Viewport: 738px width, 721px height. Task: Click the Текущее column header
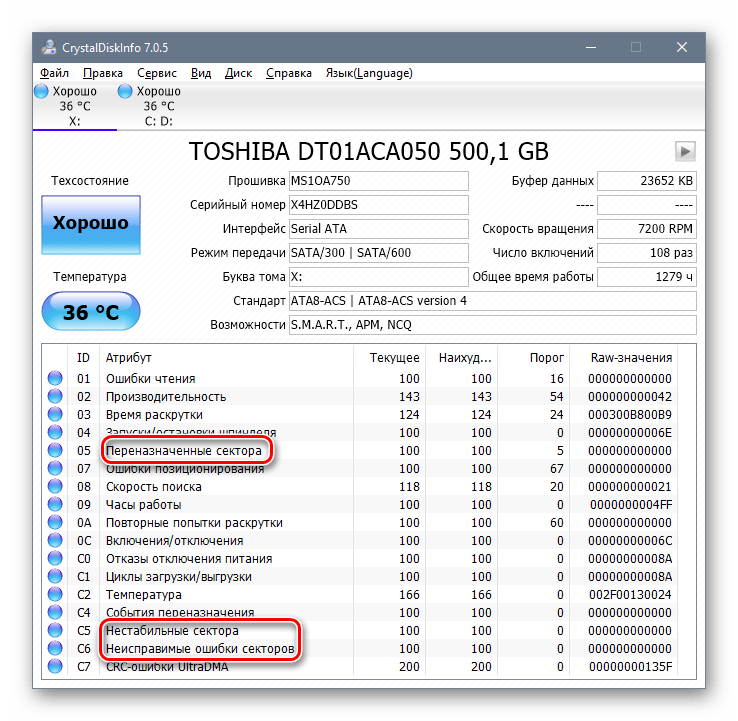click(x=390, y=358)
